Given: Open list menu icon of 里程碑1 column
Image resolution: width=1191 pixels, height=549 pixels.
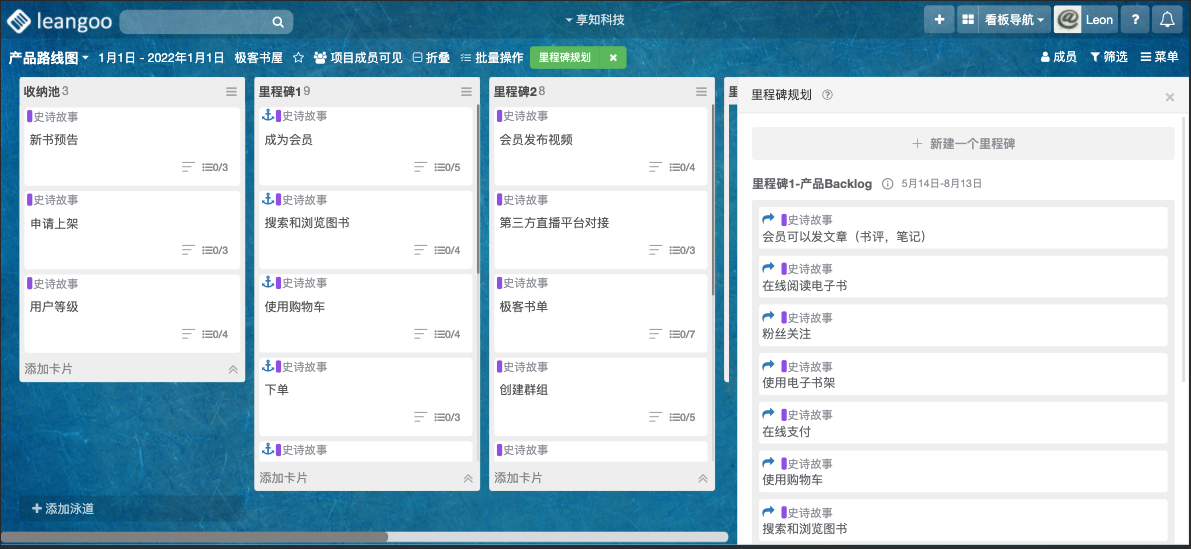Looking at the screenshot, I should [466, 92].
